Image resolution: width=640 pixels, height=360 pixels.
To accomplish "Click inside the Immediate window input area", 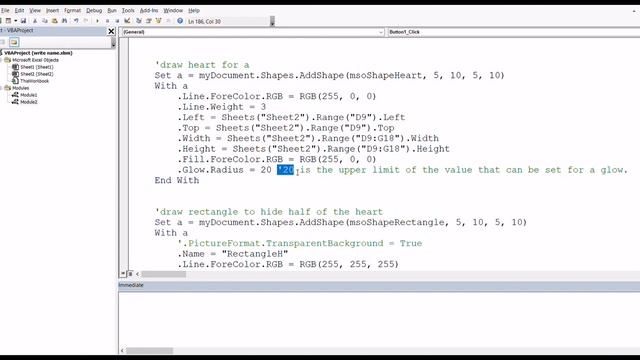I will [379, 319].
